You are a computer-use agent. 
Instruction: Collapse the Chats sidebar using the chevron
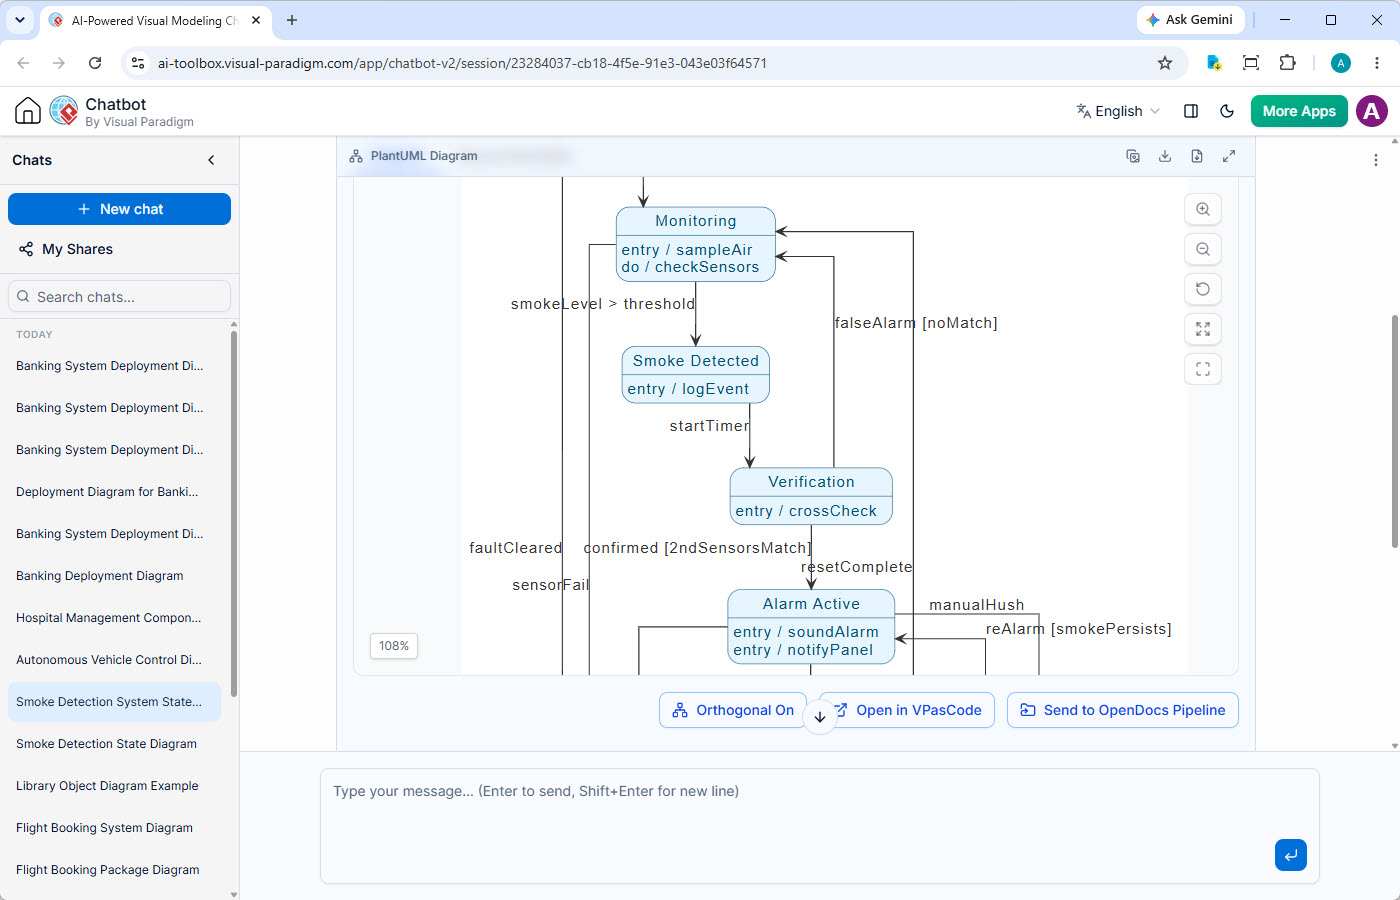211,160
